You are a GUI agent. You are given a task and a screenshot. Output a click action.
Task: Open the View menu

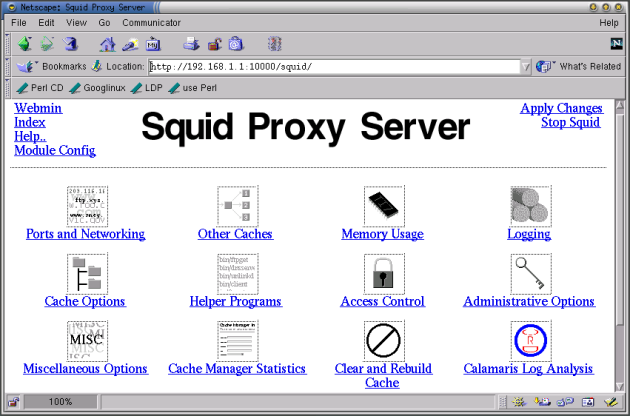[x=76, y=23]
